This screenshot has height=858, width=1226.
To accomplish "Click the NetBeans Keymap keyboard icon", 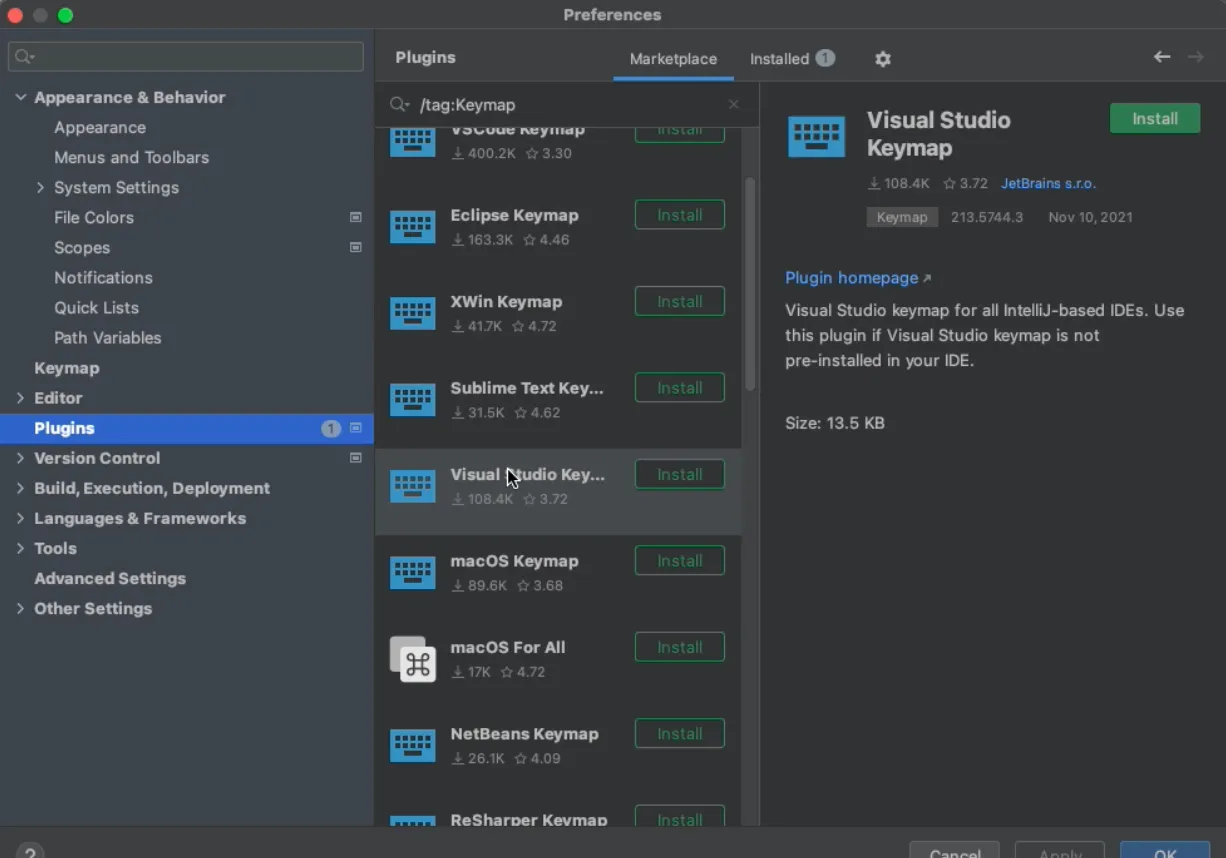I will click(x=412, y=746).
